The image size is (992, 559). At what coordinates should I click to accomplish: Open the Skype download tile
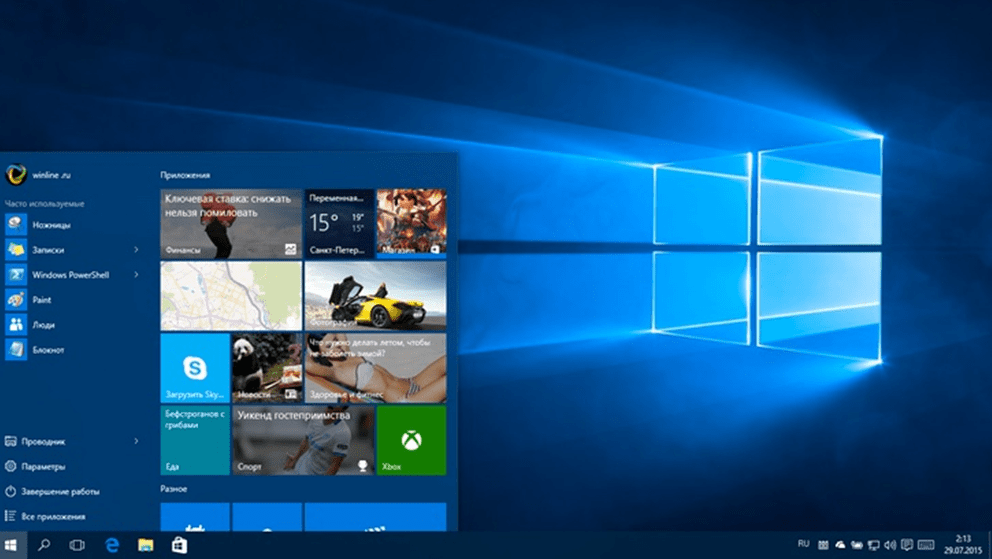pyautogui.click(x=194, y=368)
